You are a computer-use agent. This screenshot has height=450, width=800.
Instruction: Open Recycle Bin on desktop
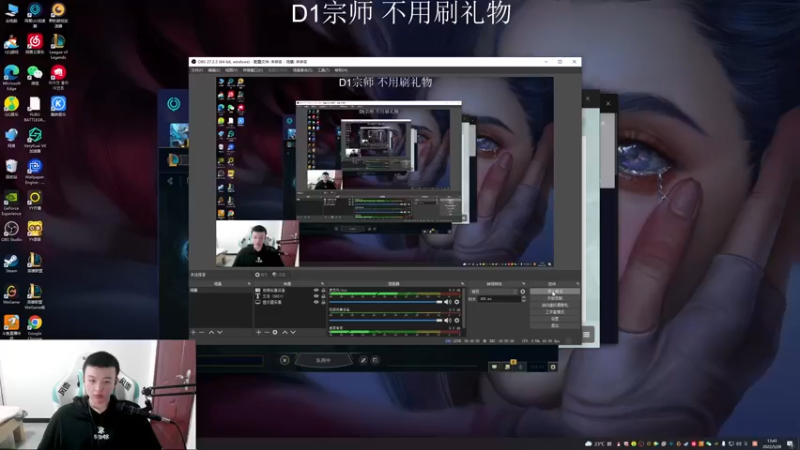pyautogui.click(x=11, y=167)
